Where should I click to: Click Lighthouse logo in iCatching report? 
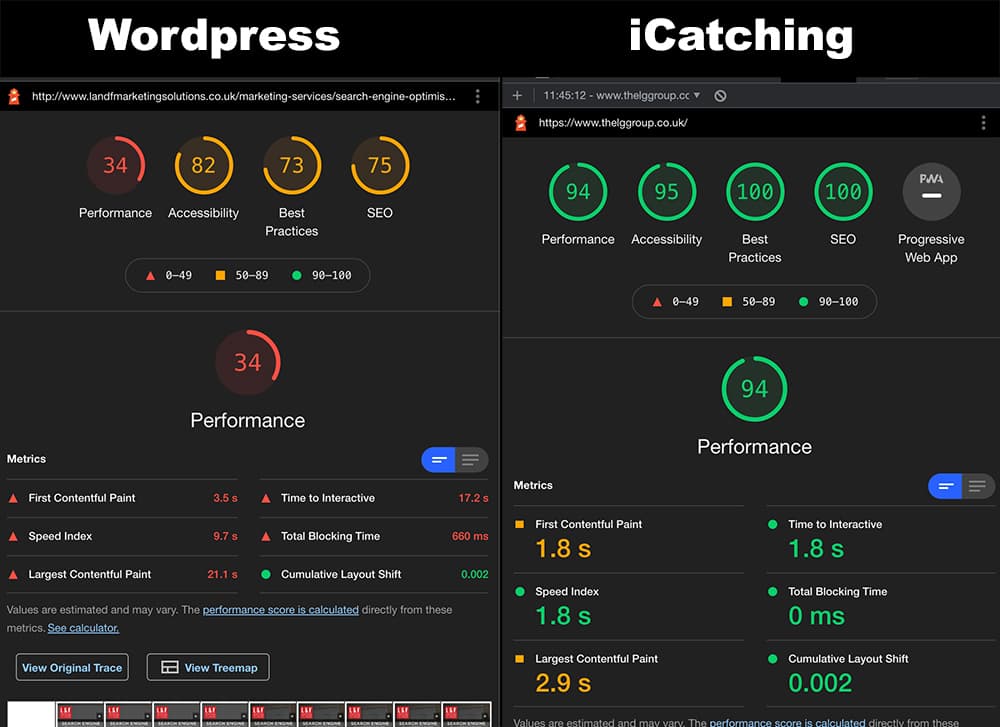521,122
